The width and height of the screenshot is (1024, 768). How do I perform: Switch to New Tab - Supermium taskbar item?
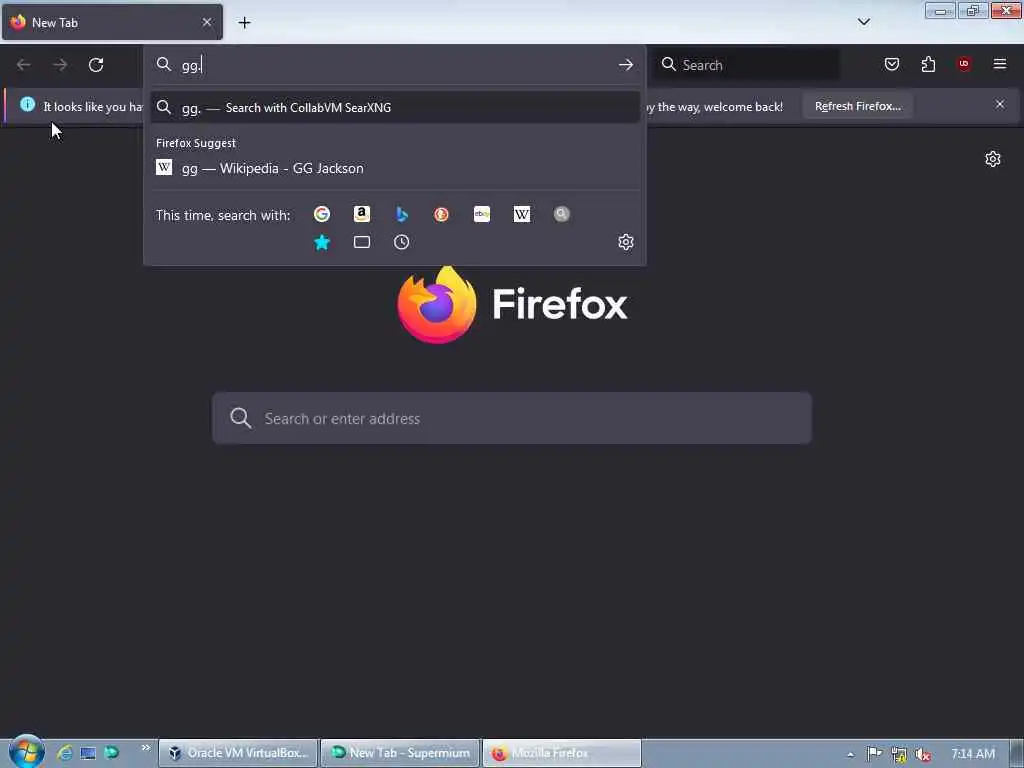tap(400, 753)
